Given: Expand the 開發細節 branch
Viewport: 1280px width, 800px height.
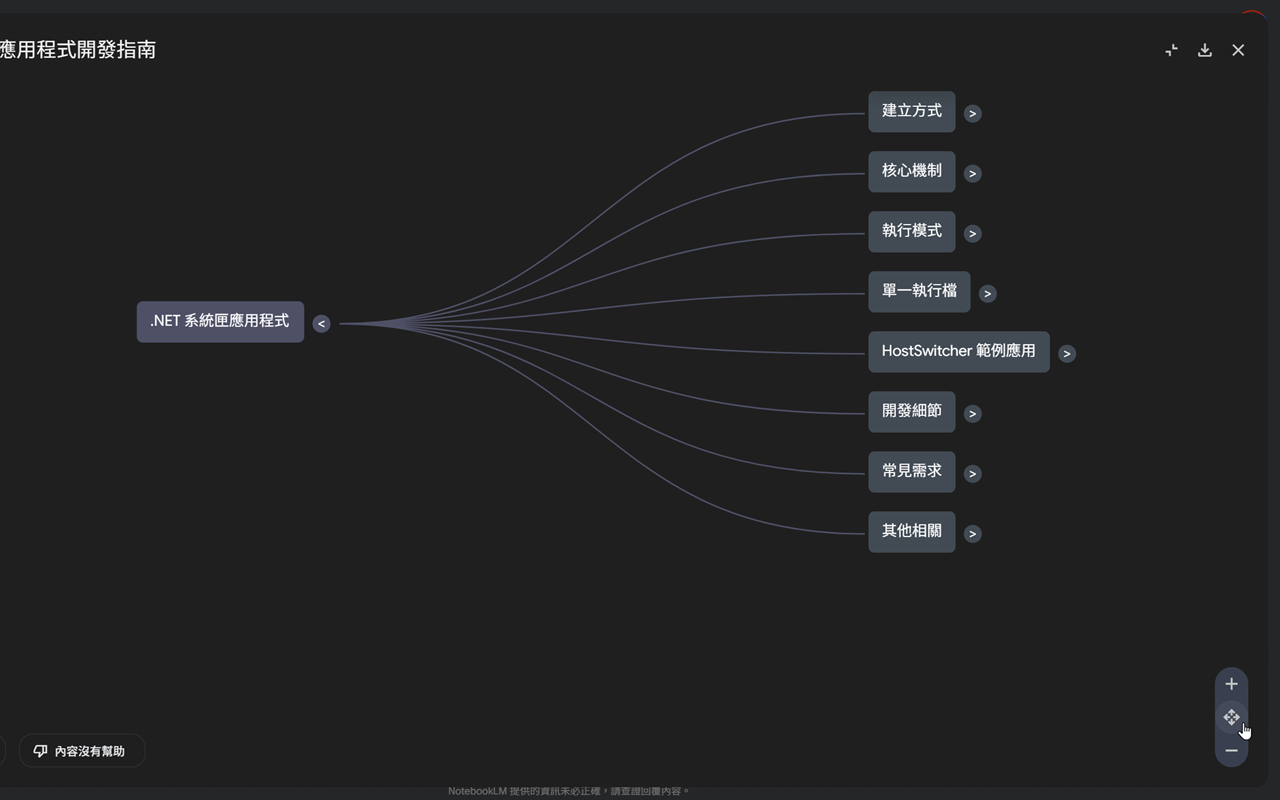Looking at the screenshot, I should tap(972, 413).
